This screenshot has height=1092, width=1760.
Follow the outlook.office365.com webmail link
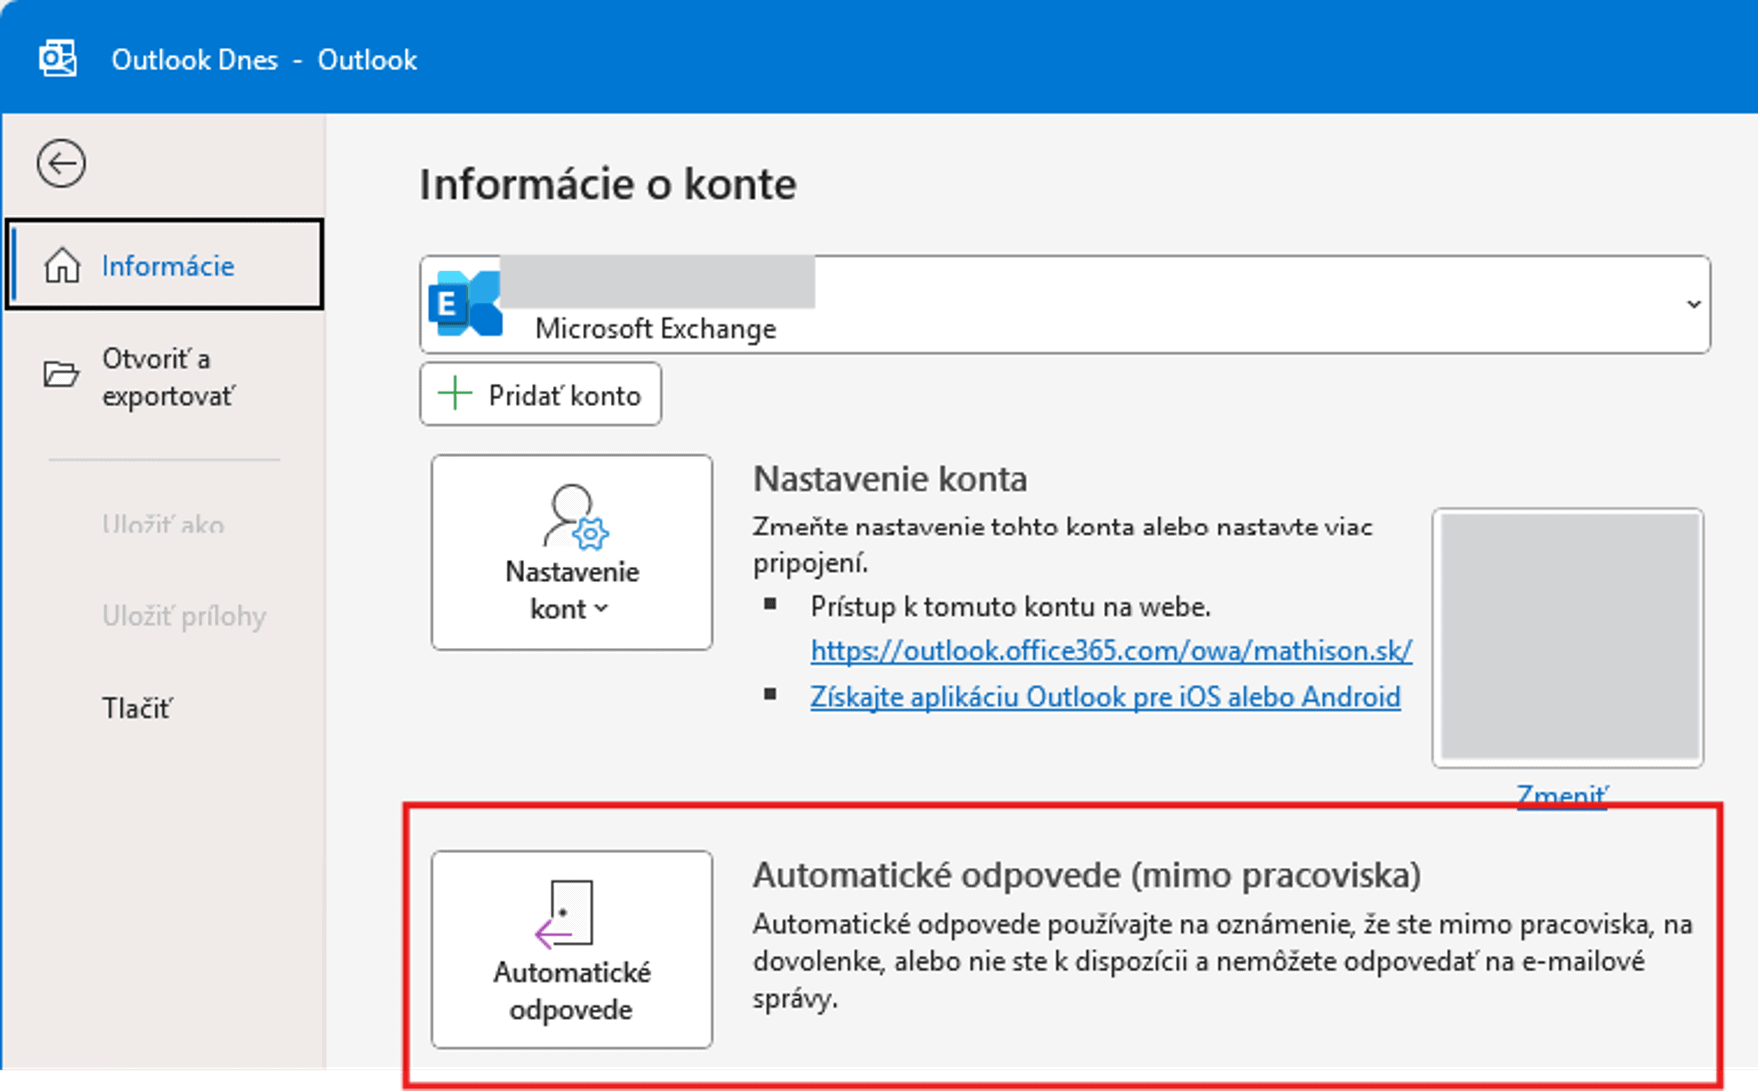tap(1110, 650)
